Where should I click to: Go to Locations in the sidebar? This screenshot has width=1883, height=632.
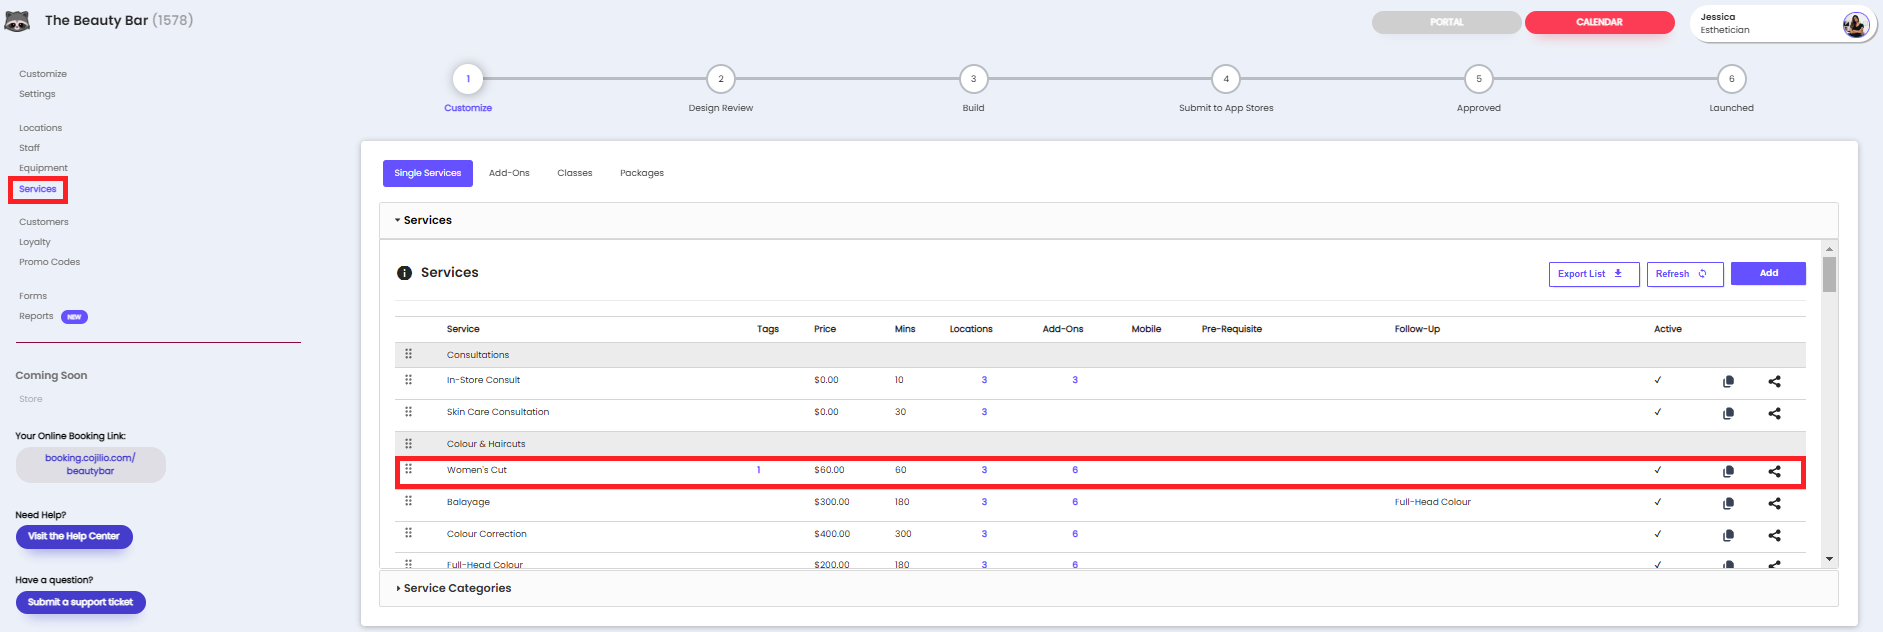point(40,128)
